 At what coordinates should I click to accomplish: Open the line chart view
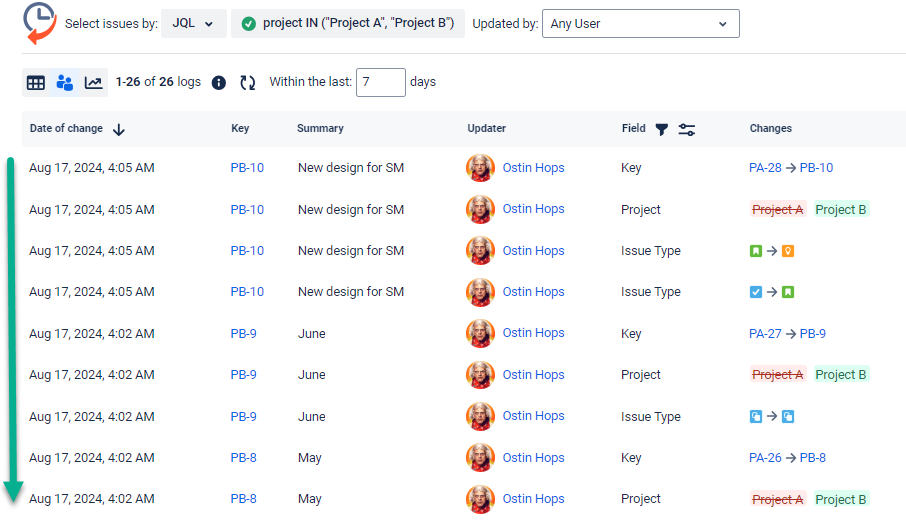(93, 83)
